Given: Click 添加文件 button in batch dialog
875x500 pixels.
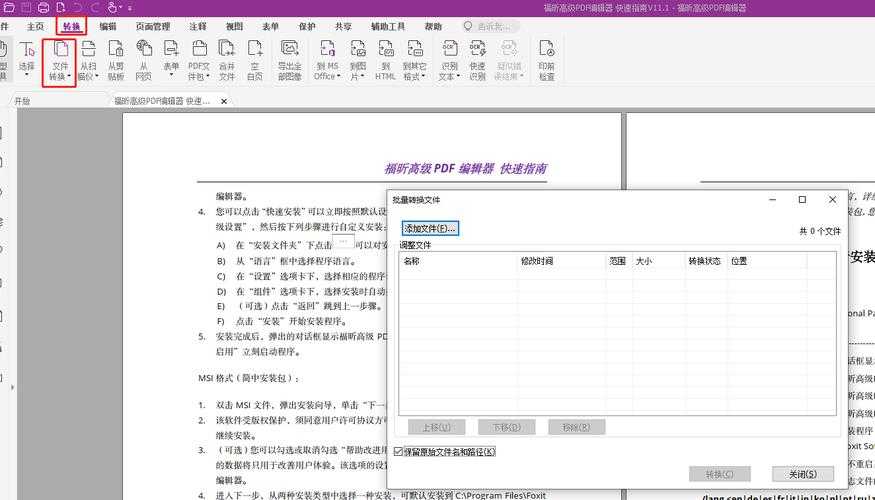Looking at the screenshot, I should [x=430, y=228].
